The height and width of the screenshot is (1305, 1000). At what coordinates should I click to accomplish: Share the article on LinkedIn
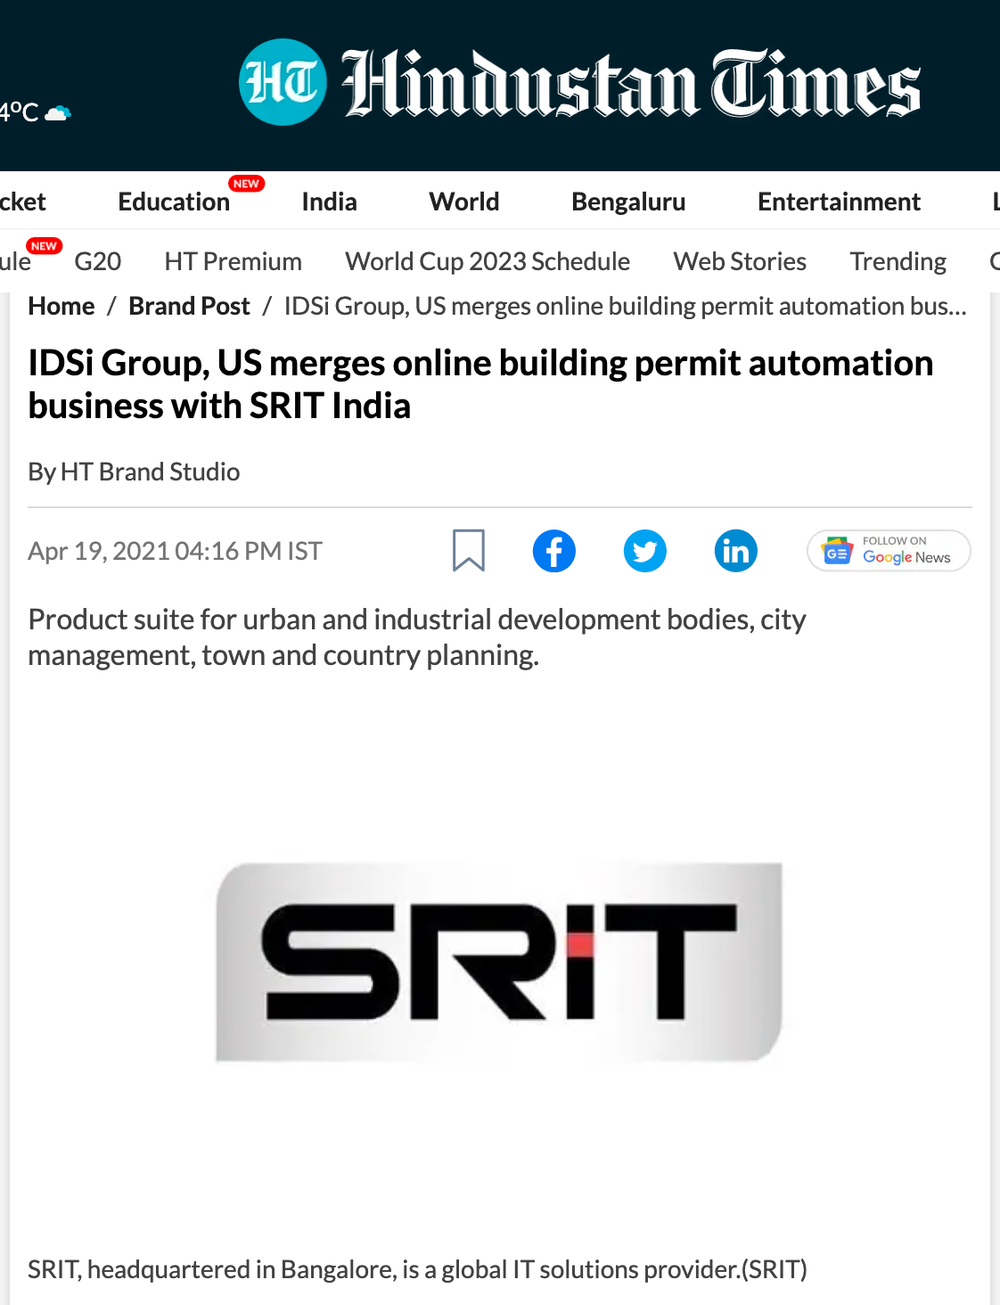[x=736, y=551]
